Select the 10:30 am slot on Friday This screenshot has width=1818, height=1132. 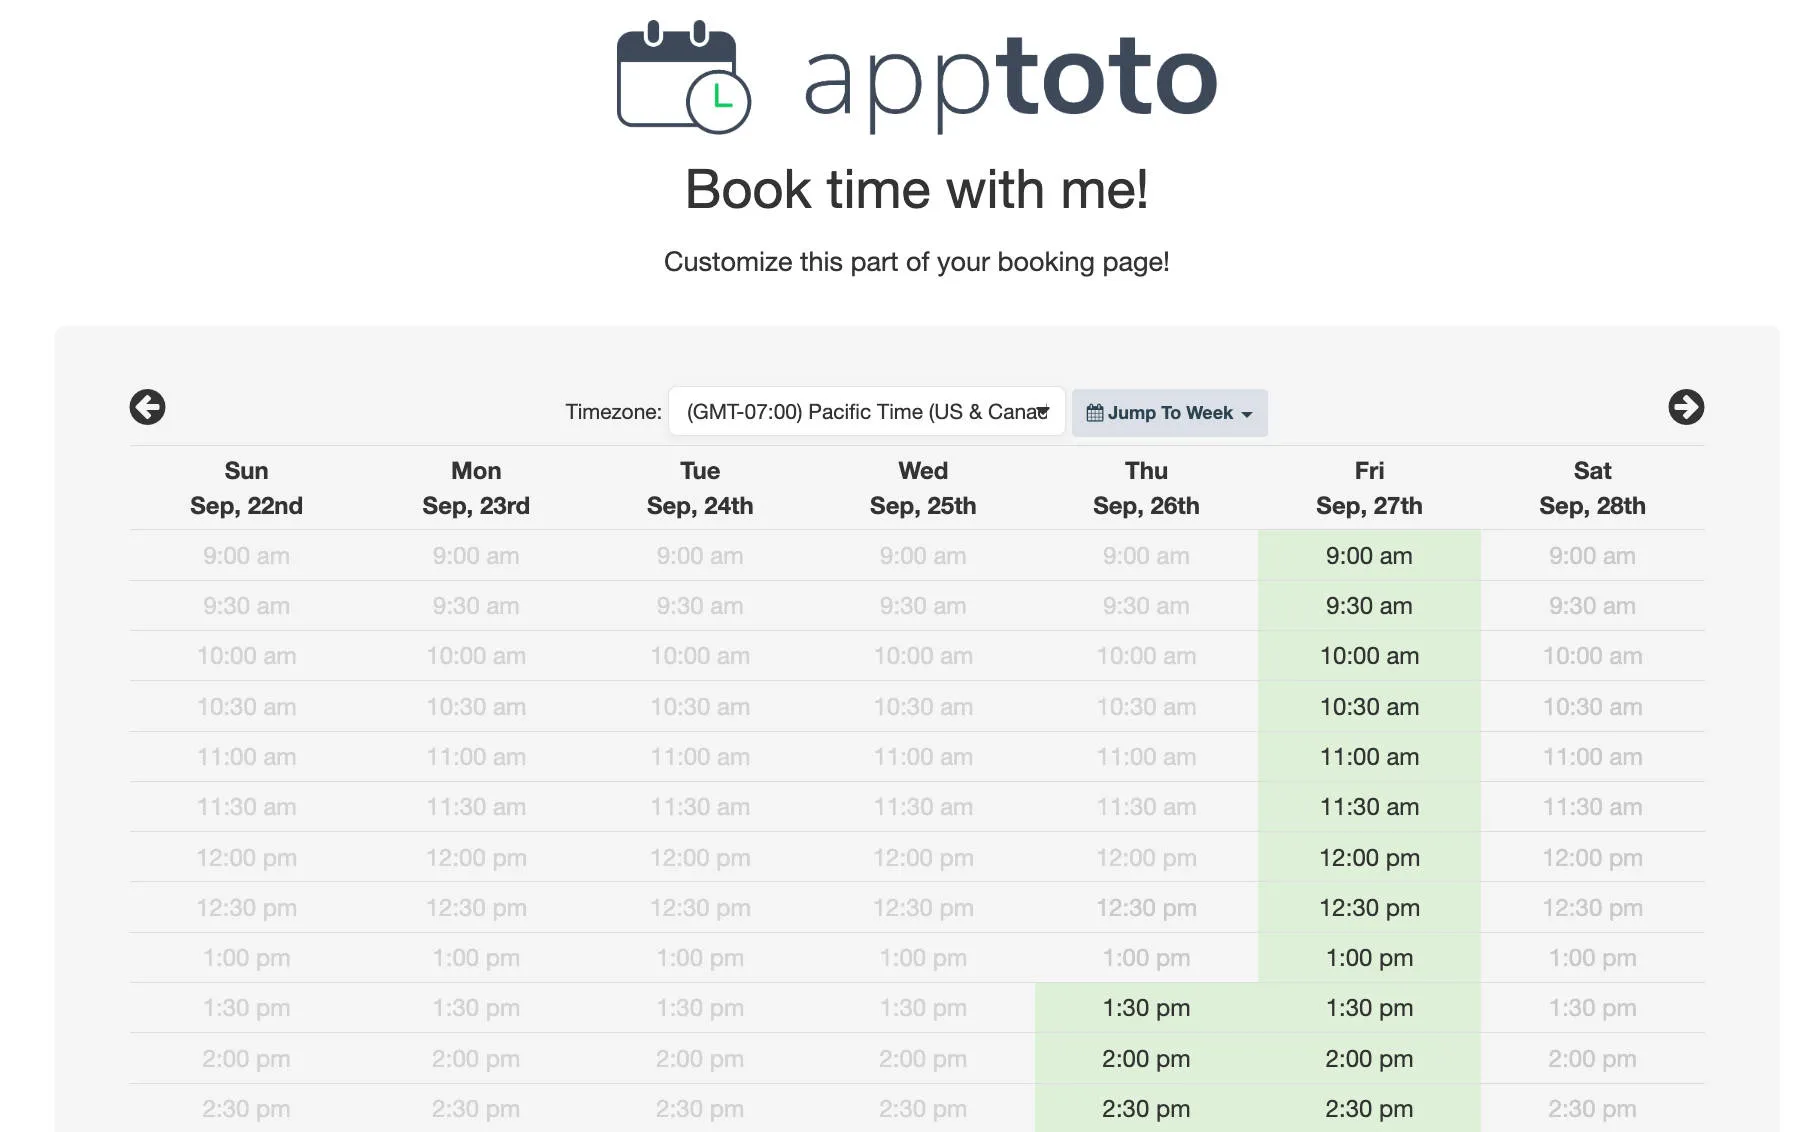tap(1368, 706)
